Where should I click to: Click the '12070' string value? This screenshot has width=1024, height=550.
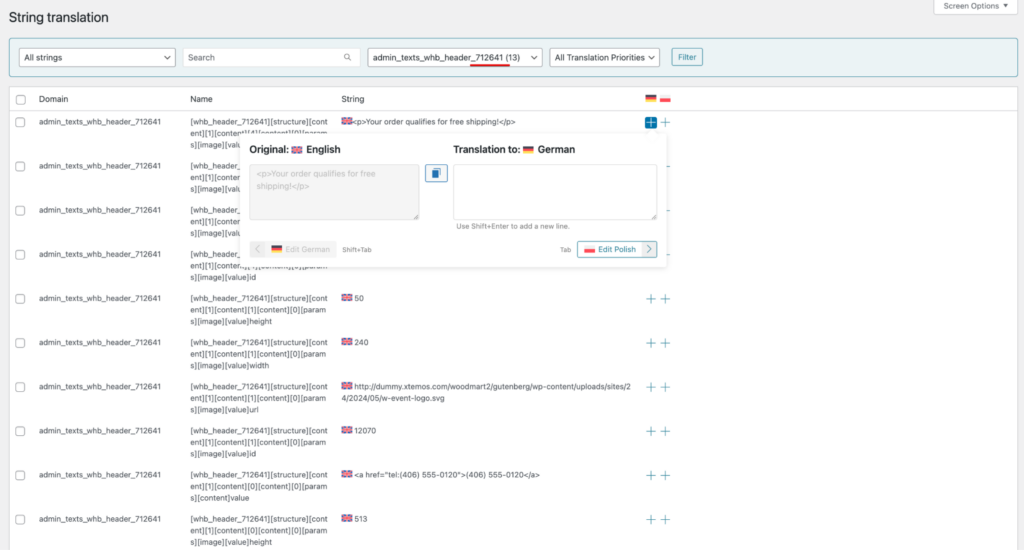[364, 430]
